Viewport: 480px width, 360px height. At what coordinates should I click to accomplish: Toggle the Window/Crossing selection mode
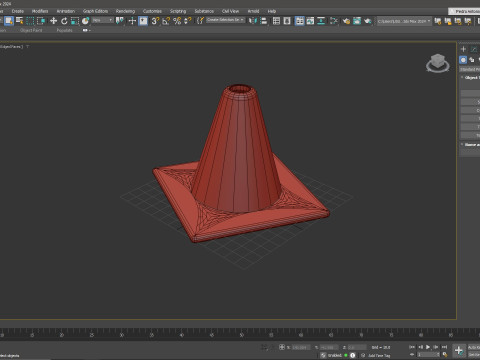pos(41,21)
